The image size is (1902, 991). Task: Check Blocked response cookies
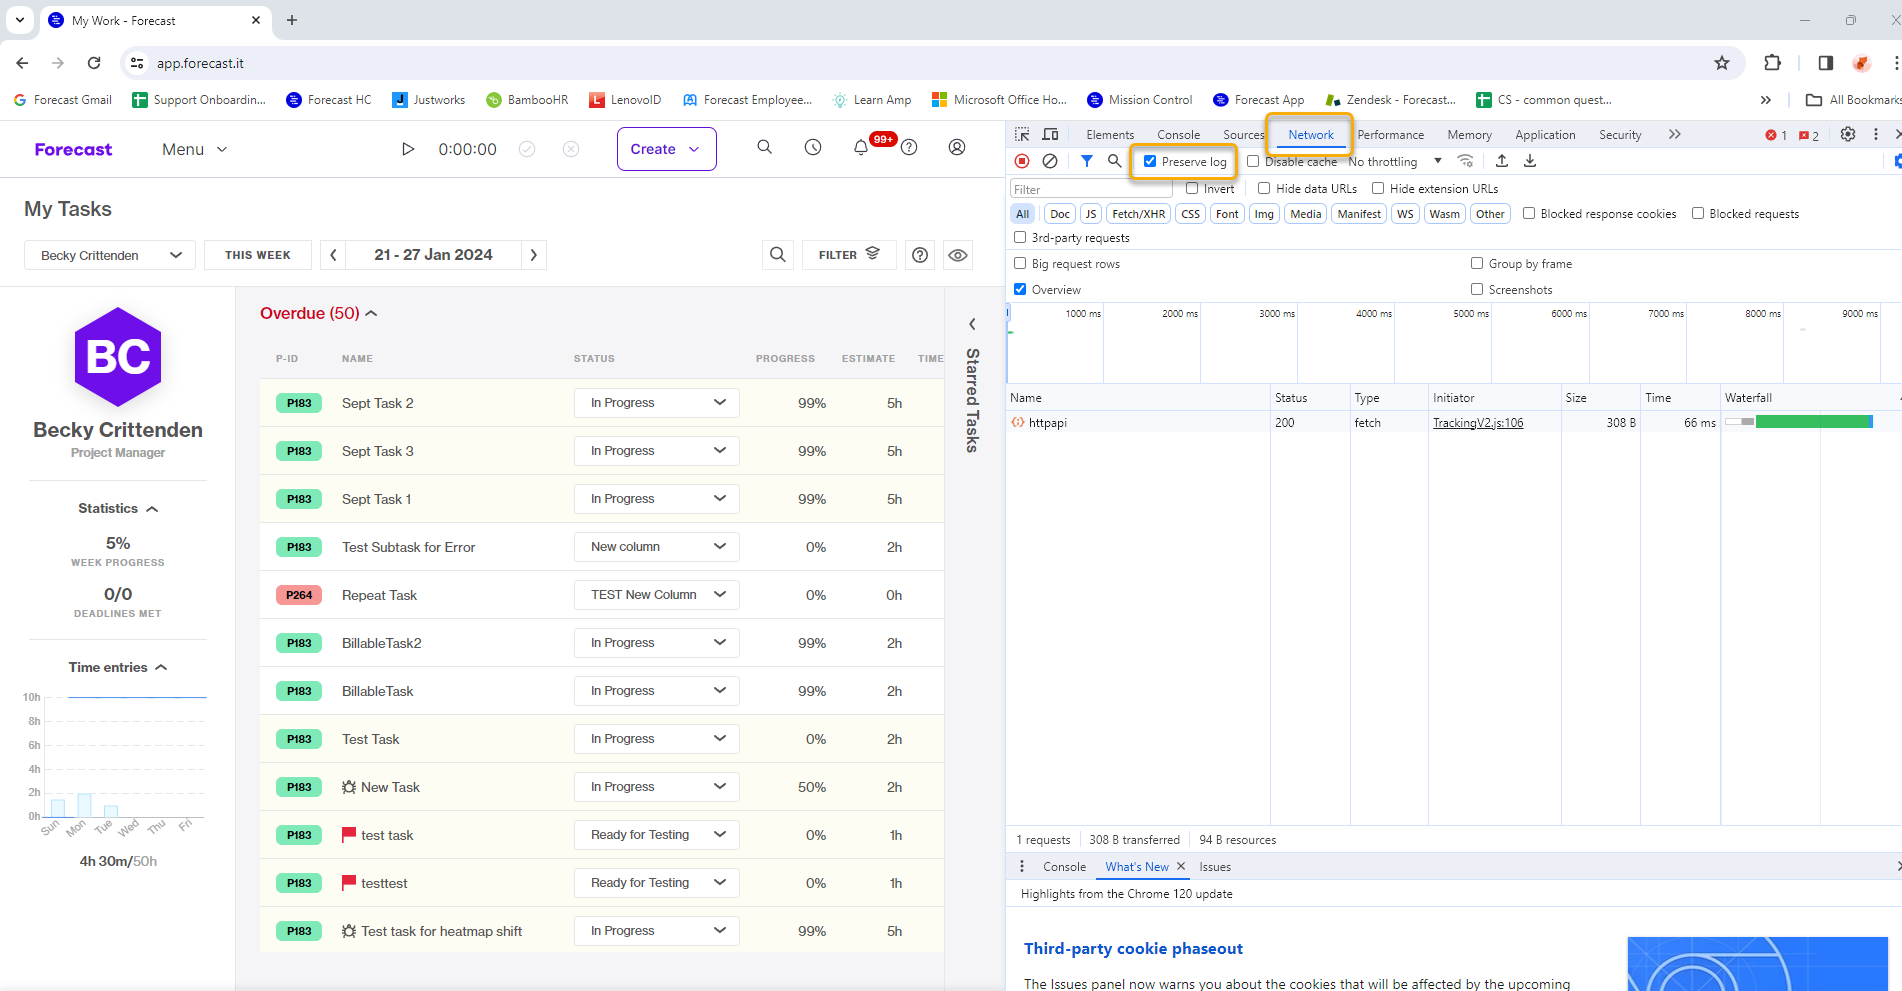pos(1529,213)
